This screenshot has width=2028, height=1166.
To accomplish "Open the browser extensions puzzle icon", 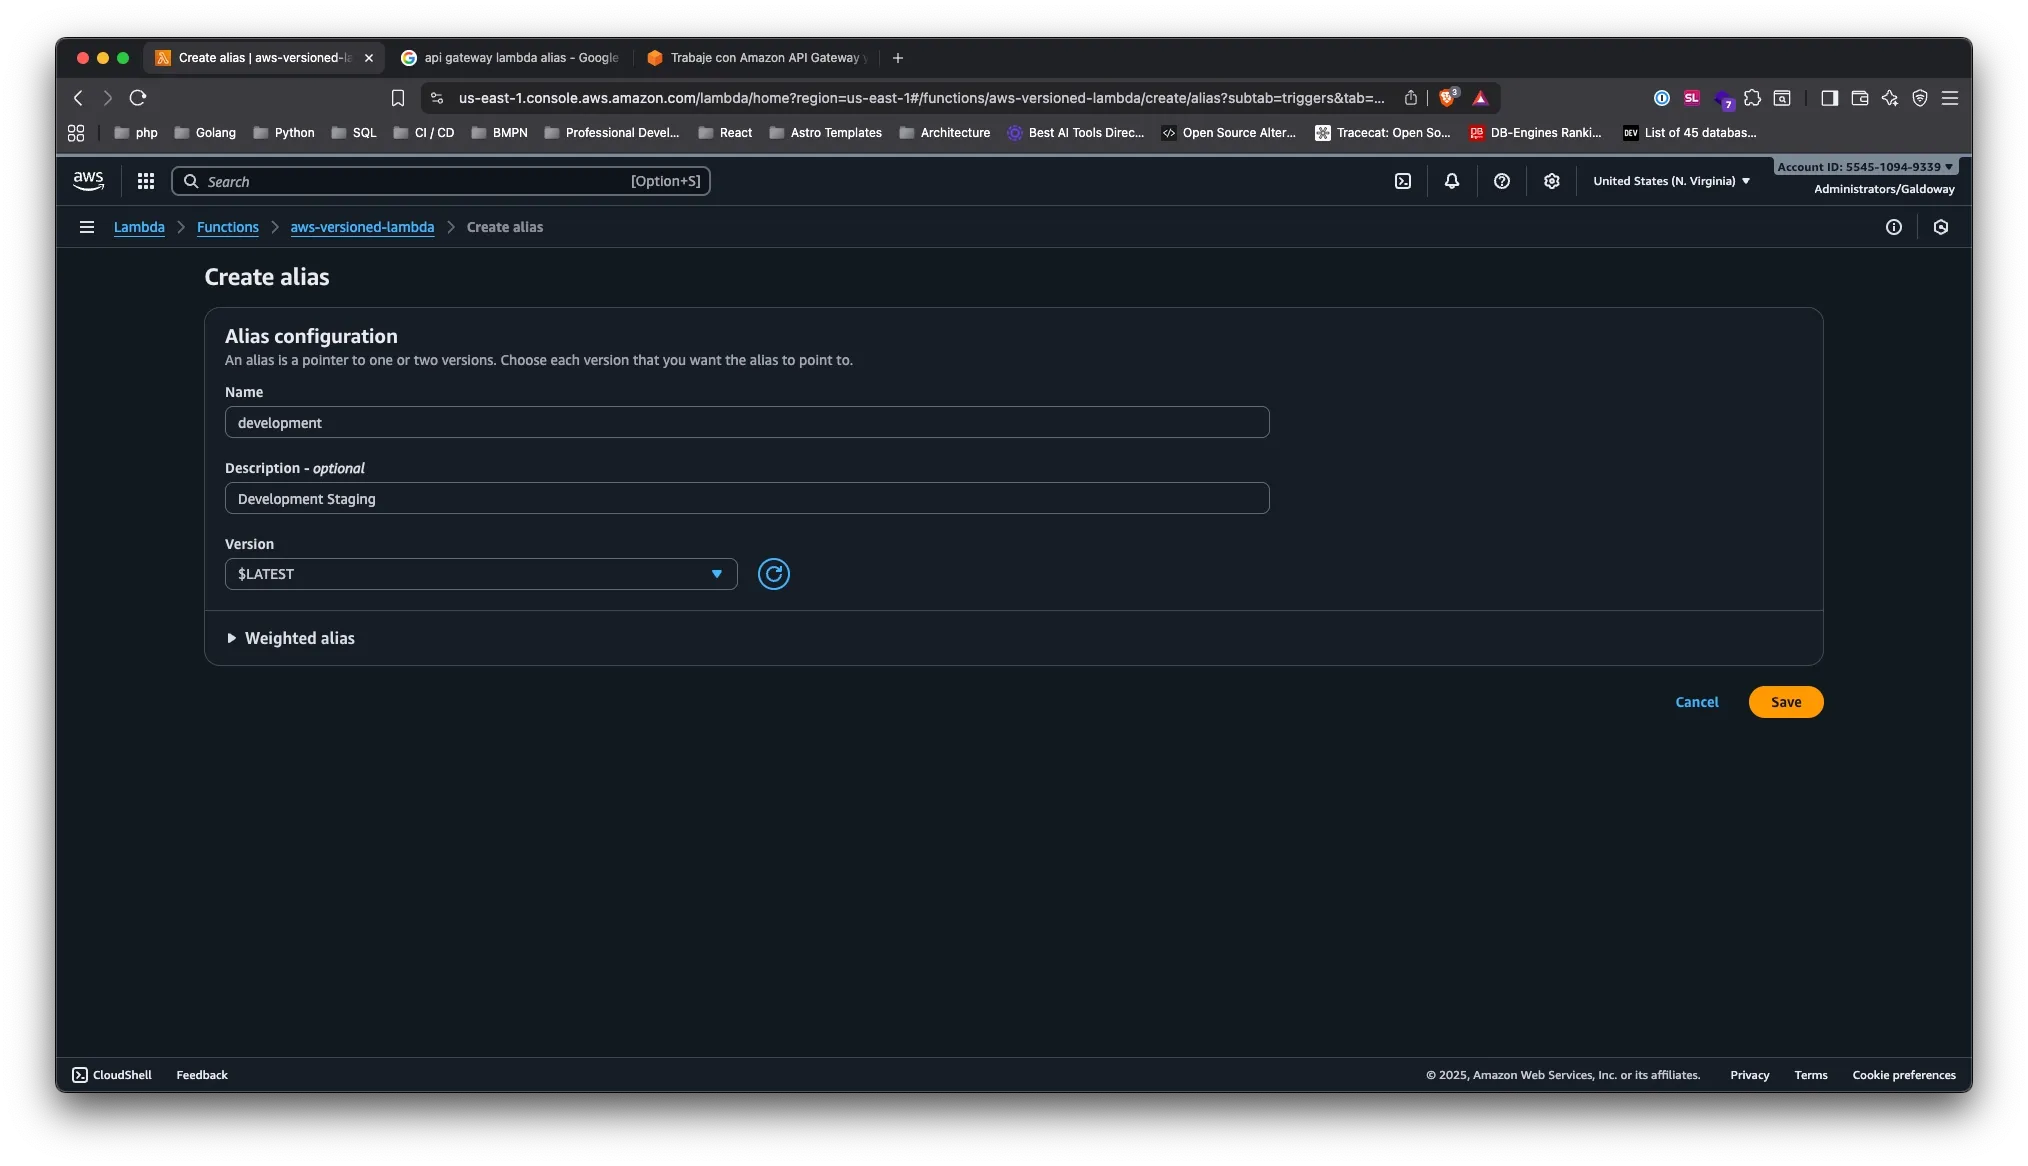I will pos(1753,97).
